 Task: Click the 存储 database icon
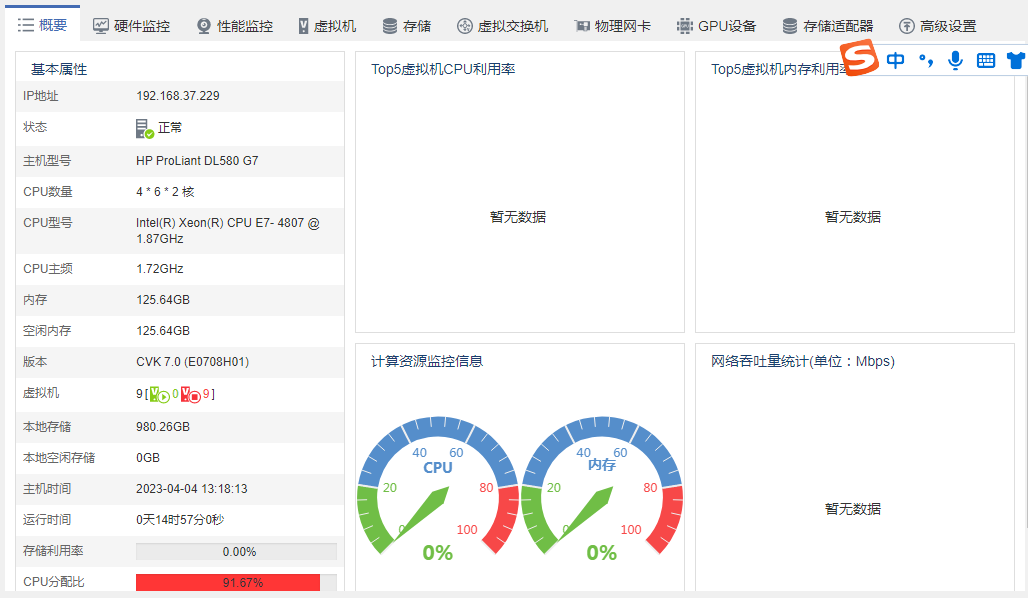coord(389,26)
